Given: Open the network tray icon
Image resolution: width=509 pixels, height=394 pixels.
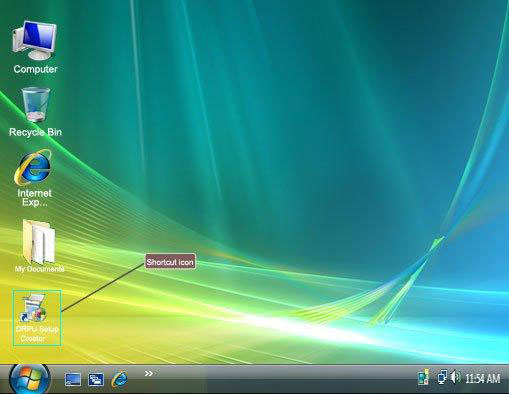Looking at the screenshot, I should click(442, 377).
